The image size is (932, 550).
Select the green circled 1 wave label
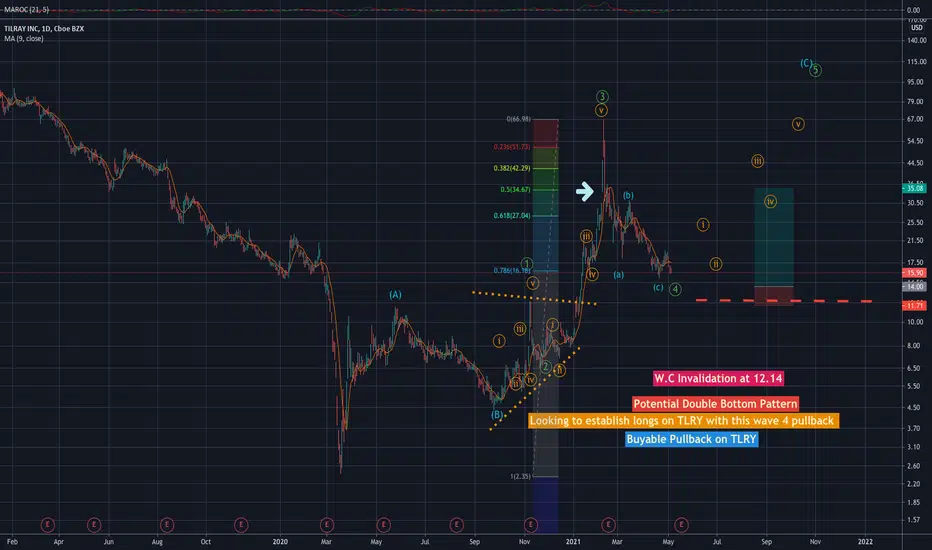tap(527, 263)
